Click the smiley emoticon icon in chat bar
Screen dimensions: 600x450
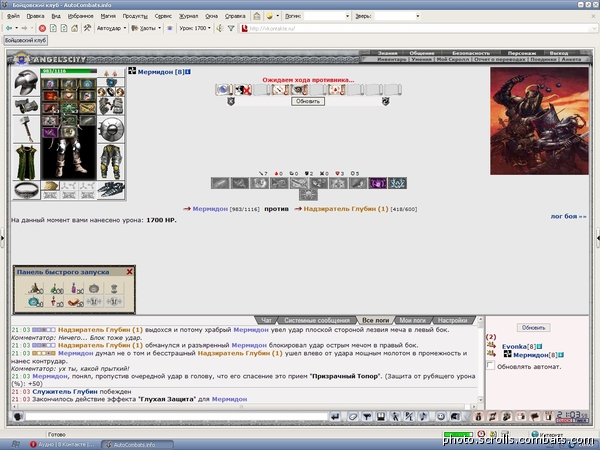[441, 417]
